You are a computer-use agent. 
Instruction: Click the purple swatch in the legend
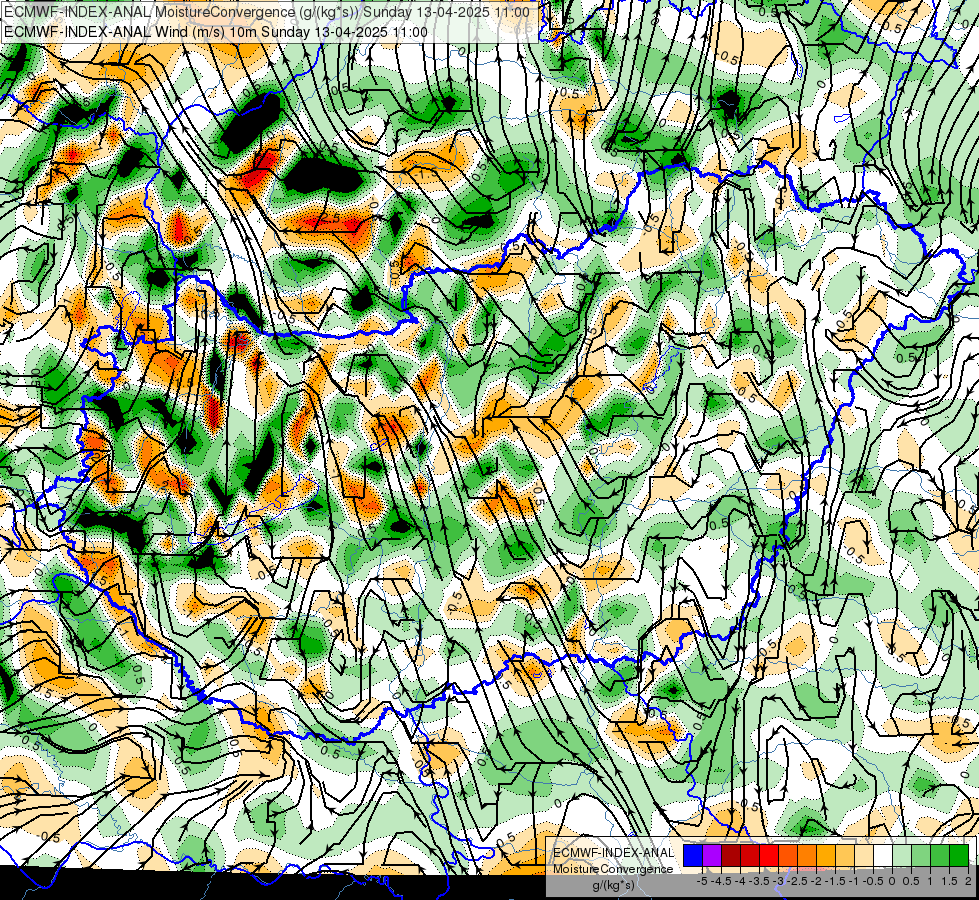click(712, 855)
